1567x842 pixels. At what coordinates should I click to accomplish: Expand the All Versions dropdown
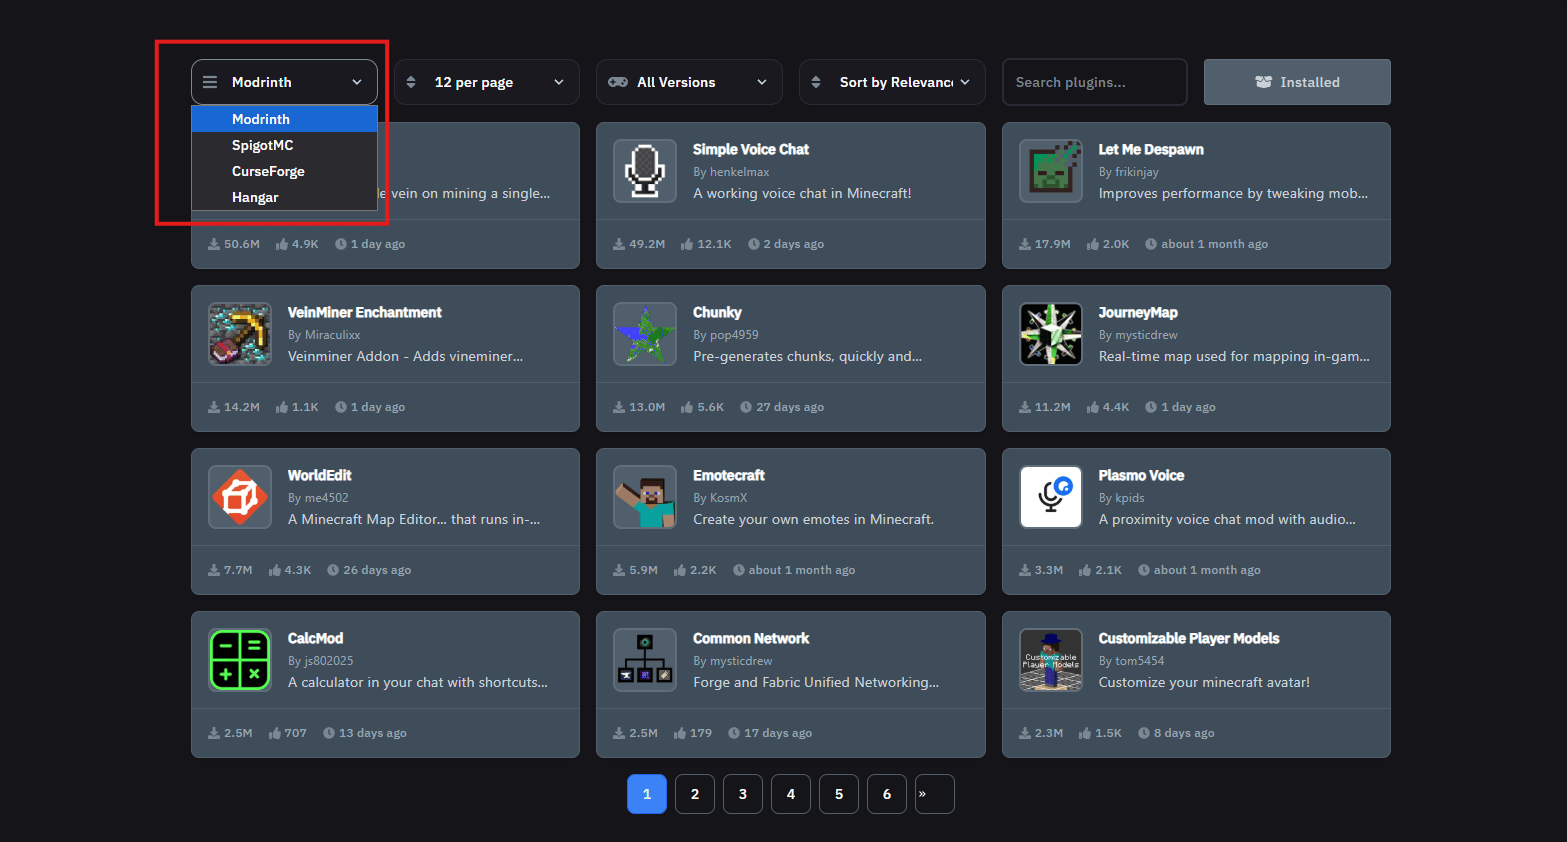coord(690,82)
